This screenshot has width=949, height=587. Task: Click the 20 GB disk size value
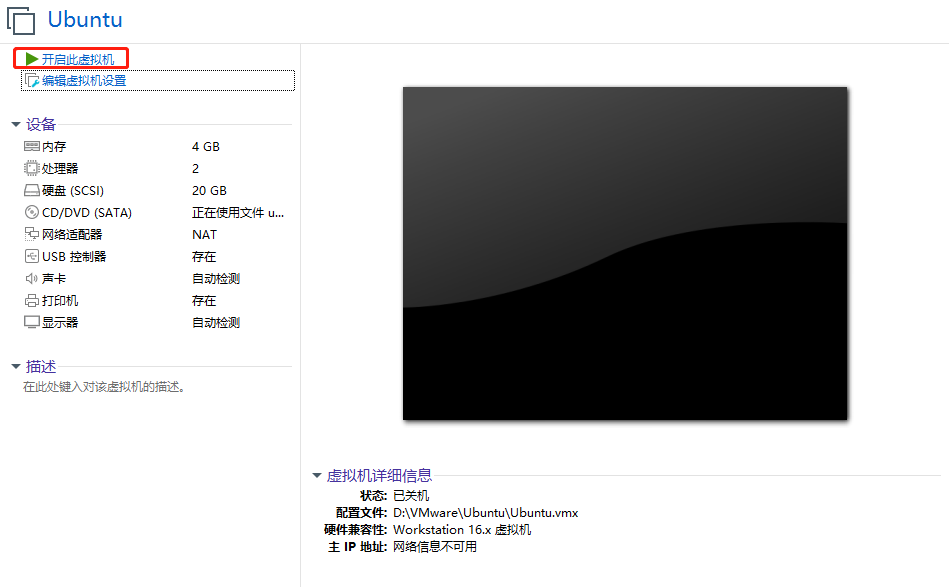click(209, 191)
